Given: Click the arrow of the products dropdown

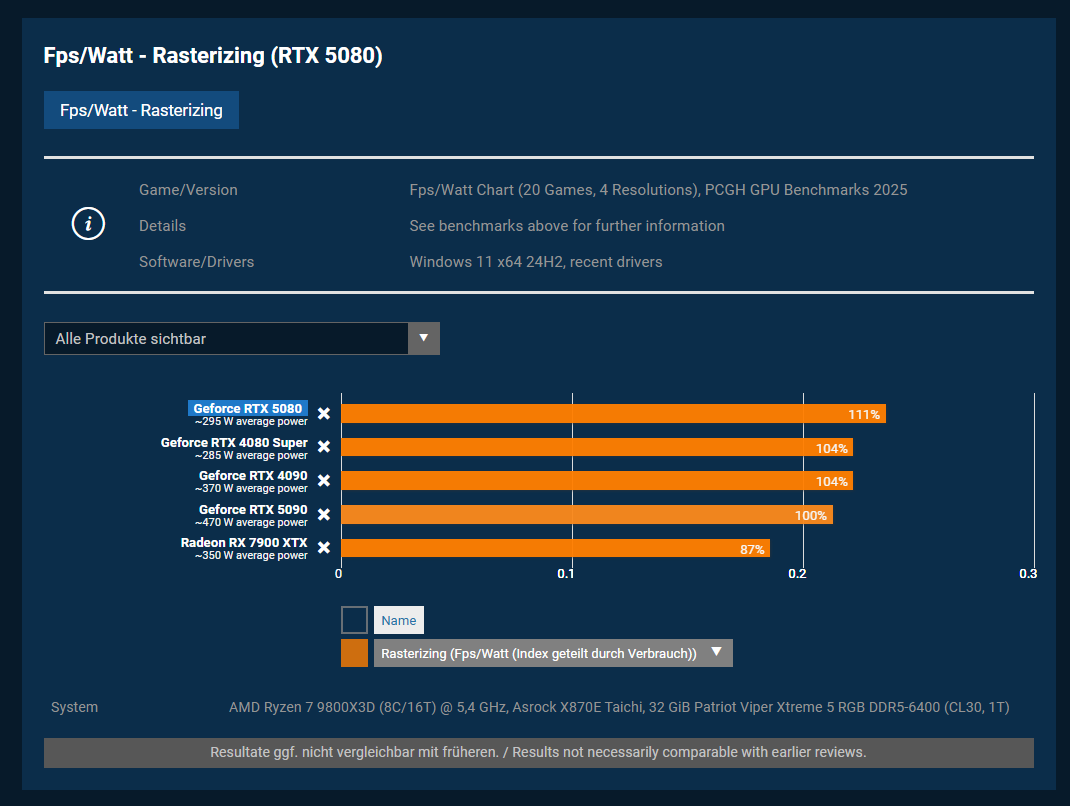Looking at the screenshot, I should tap(424, 339).
